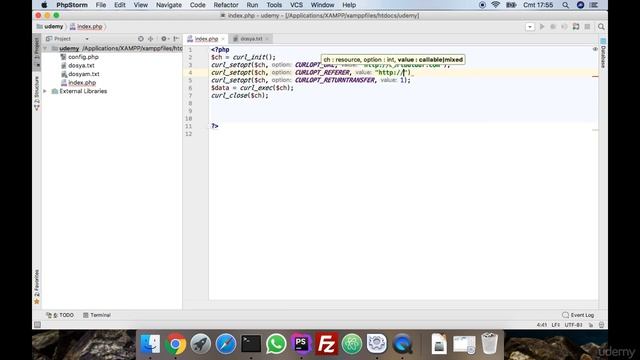Open the View menu
The width and height of the screenshot is (640, 360).
coord(141,5)
